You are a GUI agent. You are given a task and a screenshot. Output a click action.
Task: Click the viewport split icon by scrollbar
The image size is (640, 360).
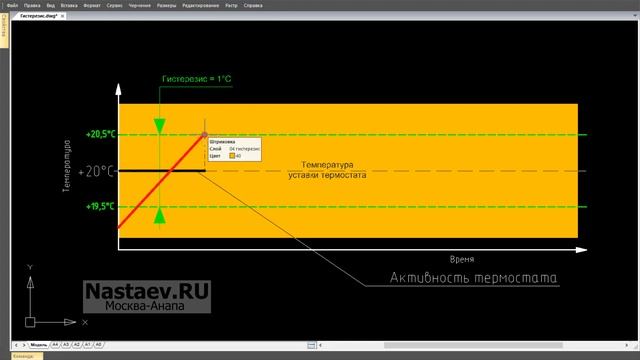(x=311, y=345)
